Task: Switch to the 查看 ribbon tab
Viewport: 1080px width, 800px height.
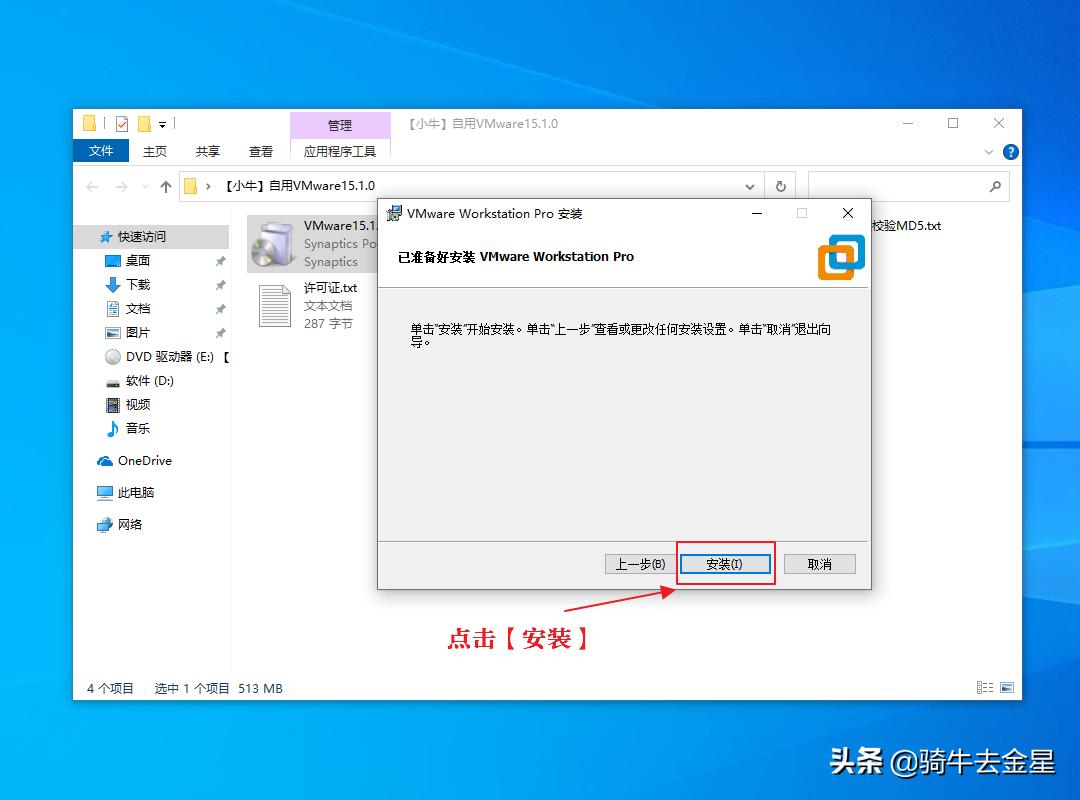Action: click(260, 151)
